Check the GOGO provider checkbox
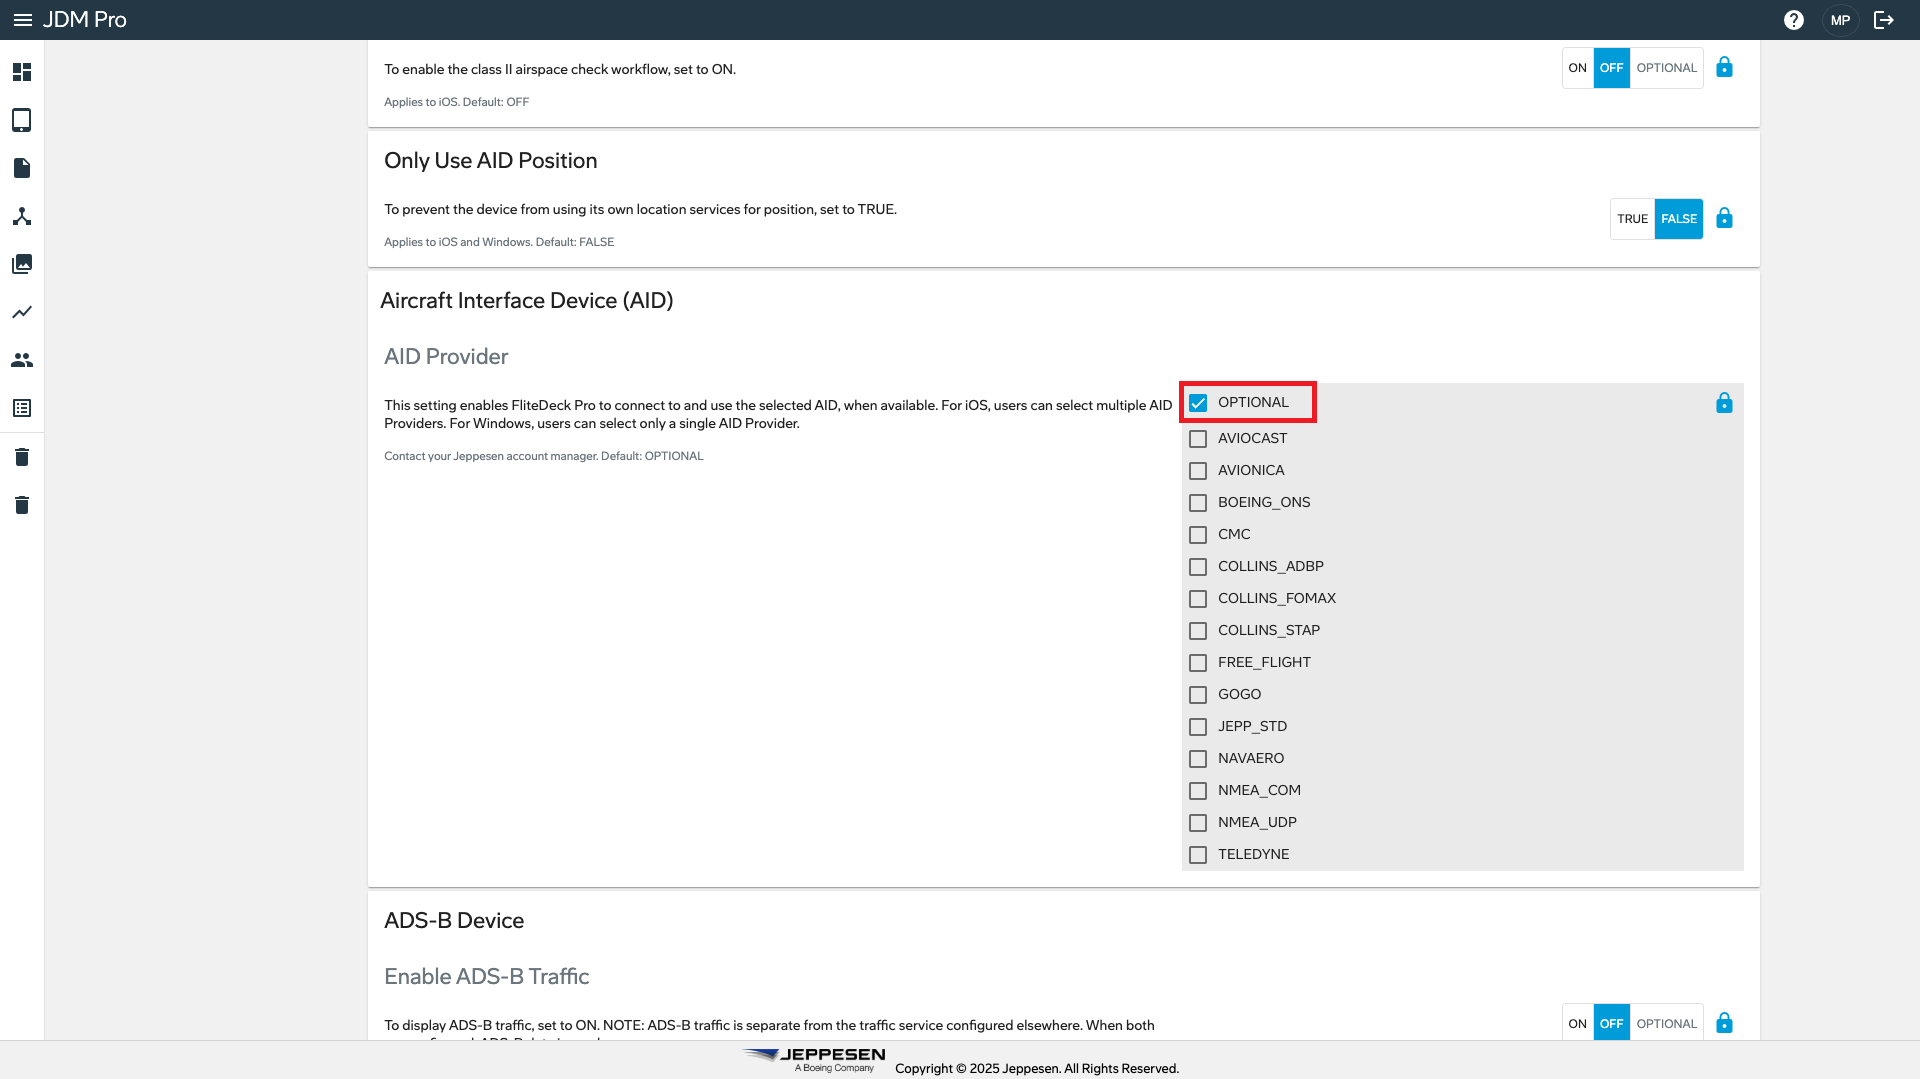This screenshot has width=1920, height=1079. [1198, 695]
